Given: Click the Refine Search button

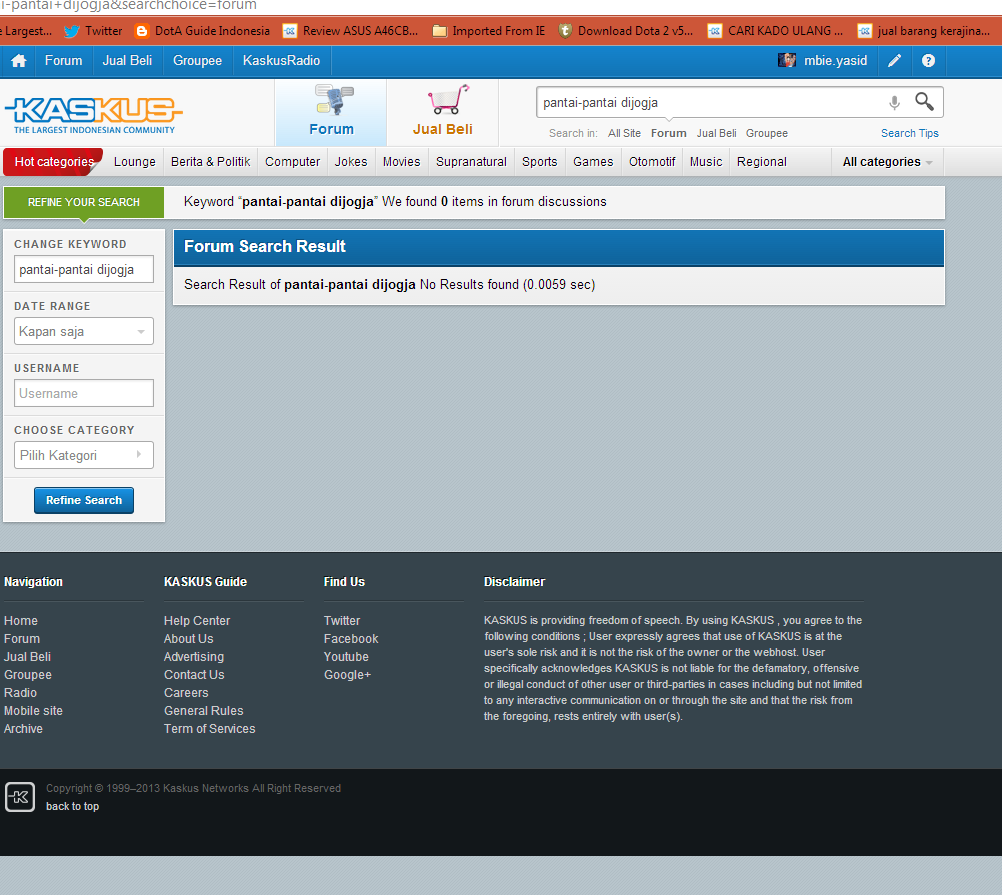Looking at the screenshot, I should pyautogui.click(x=84, y=500).
